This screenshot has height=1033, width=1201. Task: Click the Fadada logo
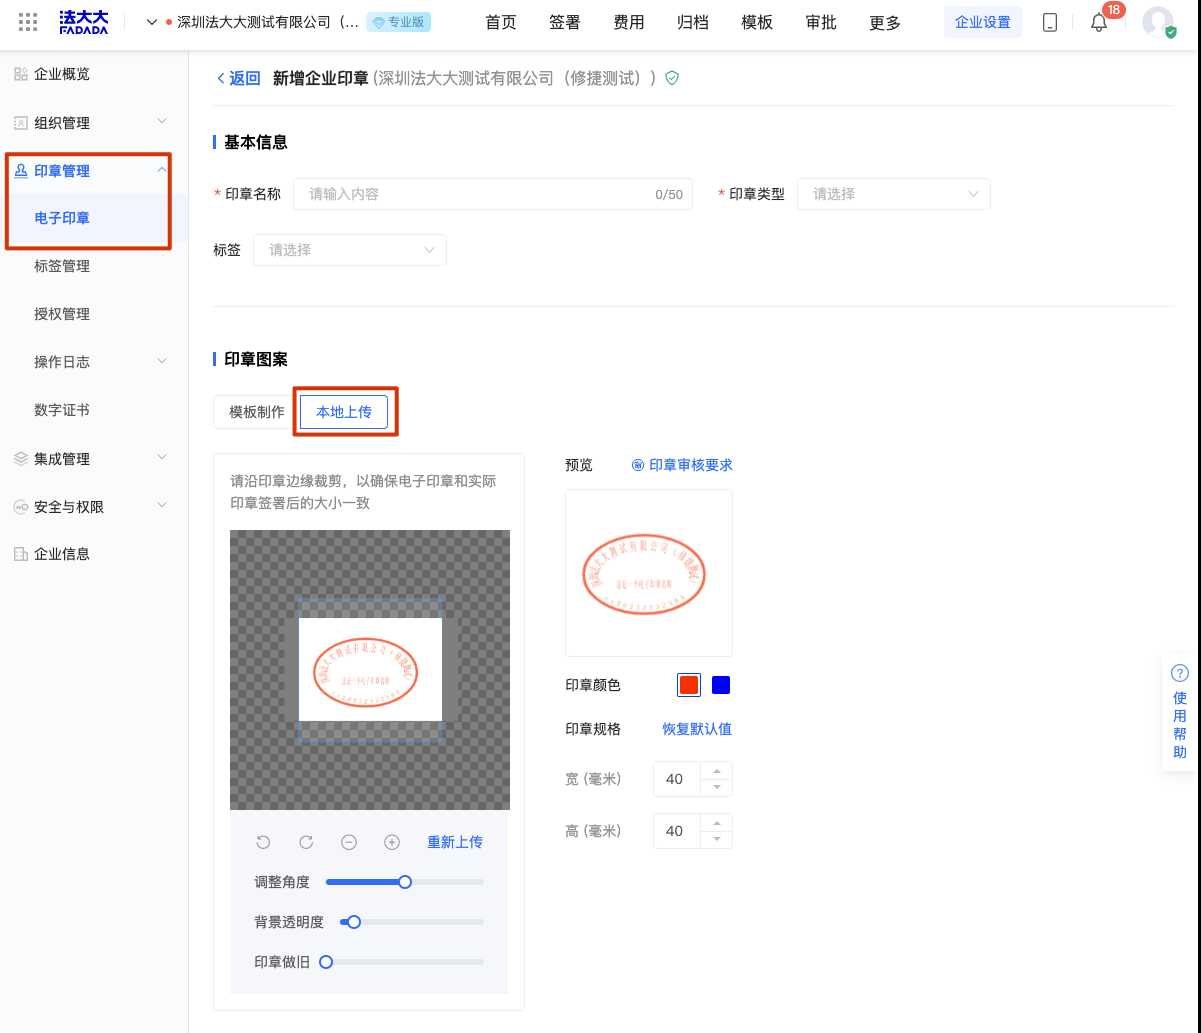click(x=83, y=22)
